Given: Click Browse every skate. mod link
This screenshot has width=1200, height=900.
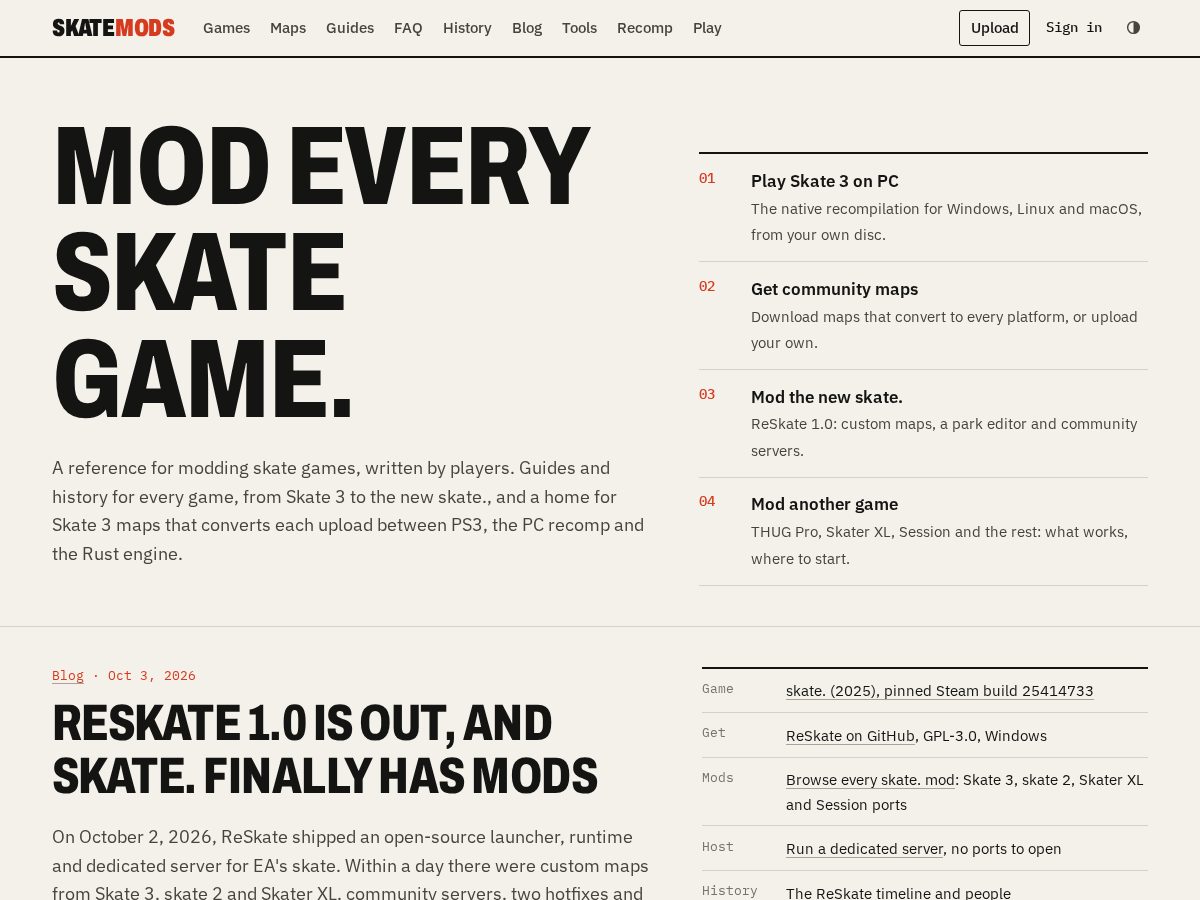Looking at the screenshot, I should coord(870,780).
